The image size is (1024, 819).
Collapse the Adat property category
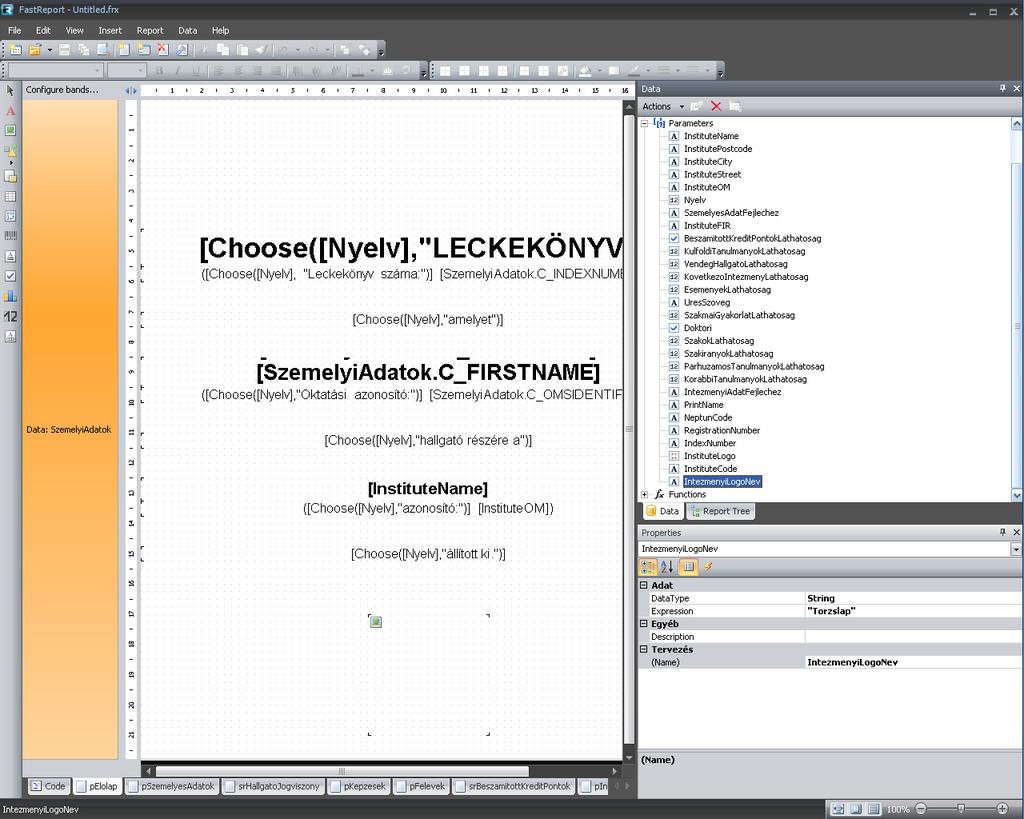click(x=644, y=585)
